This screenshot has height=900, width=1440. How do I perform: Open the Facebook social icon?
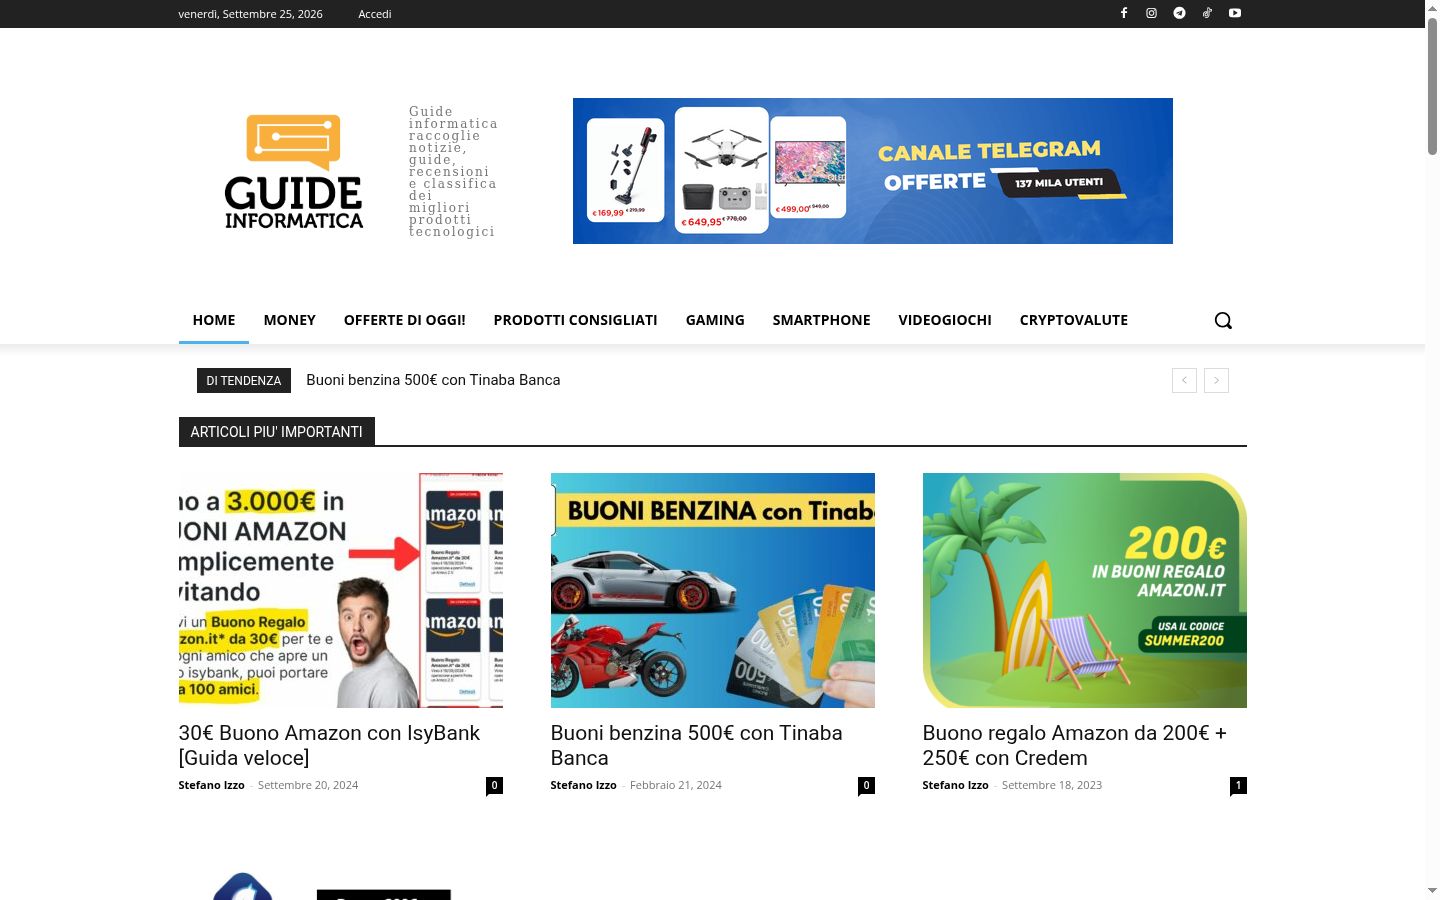pos(1124,13)
